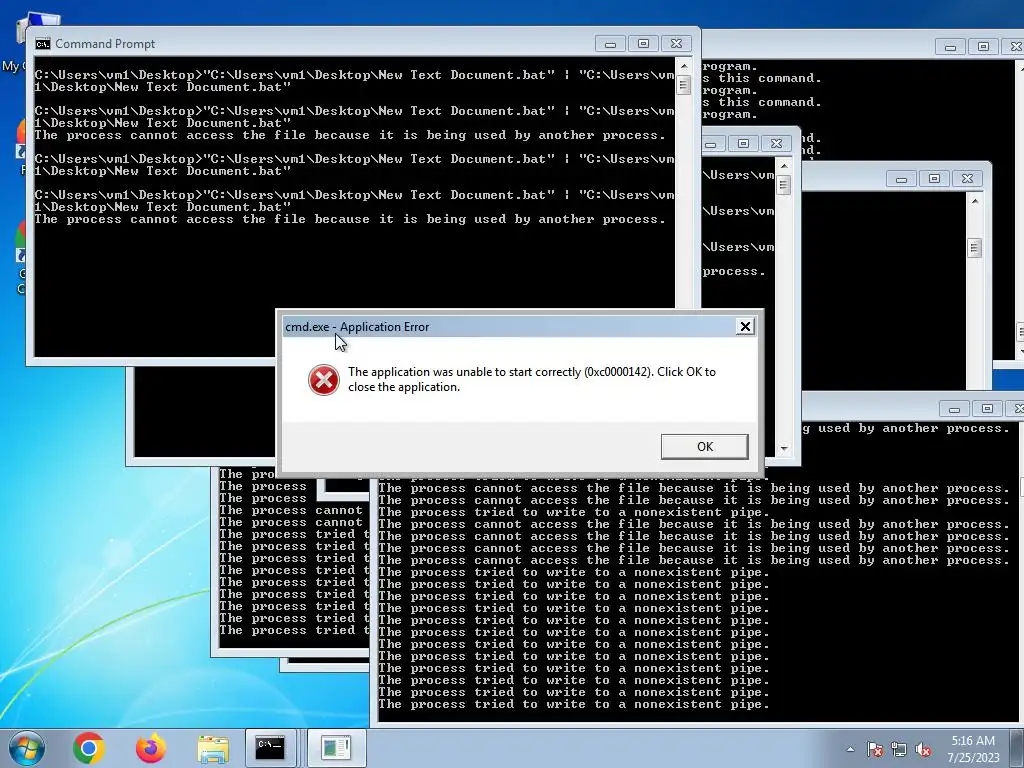Click the 0xc0000142 error message text
This screenshot has width=1024, height=768.
532,379
